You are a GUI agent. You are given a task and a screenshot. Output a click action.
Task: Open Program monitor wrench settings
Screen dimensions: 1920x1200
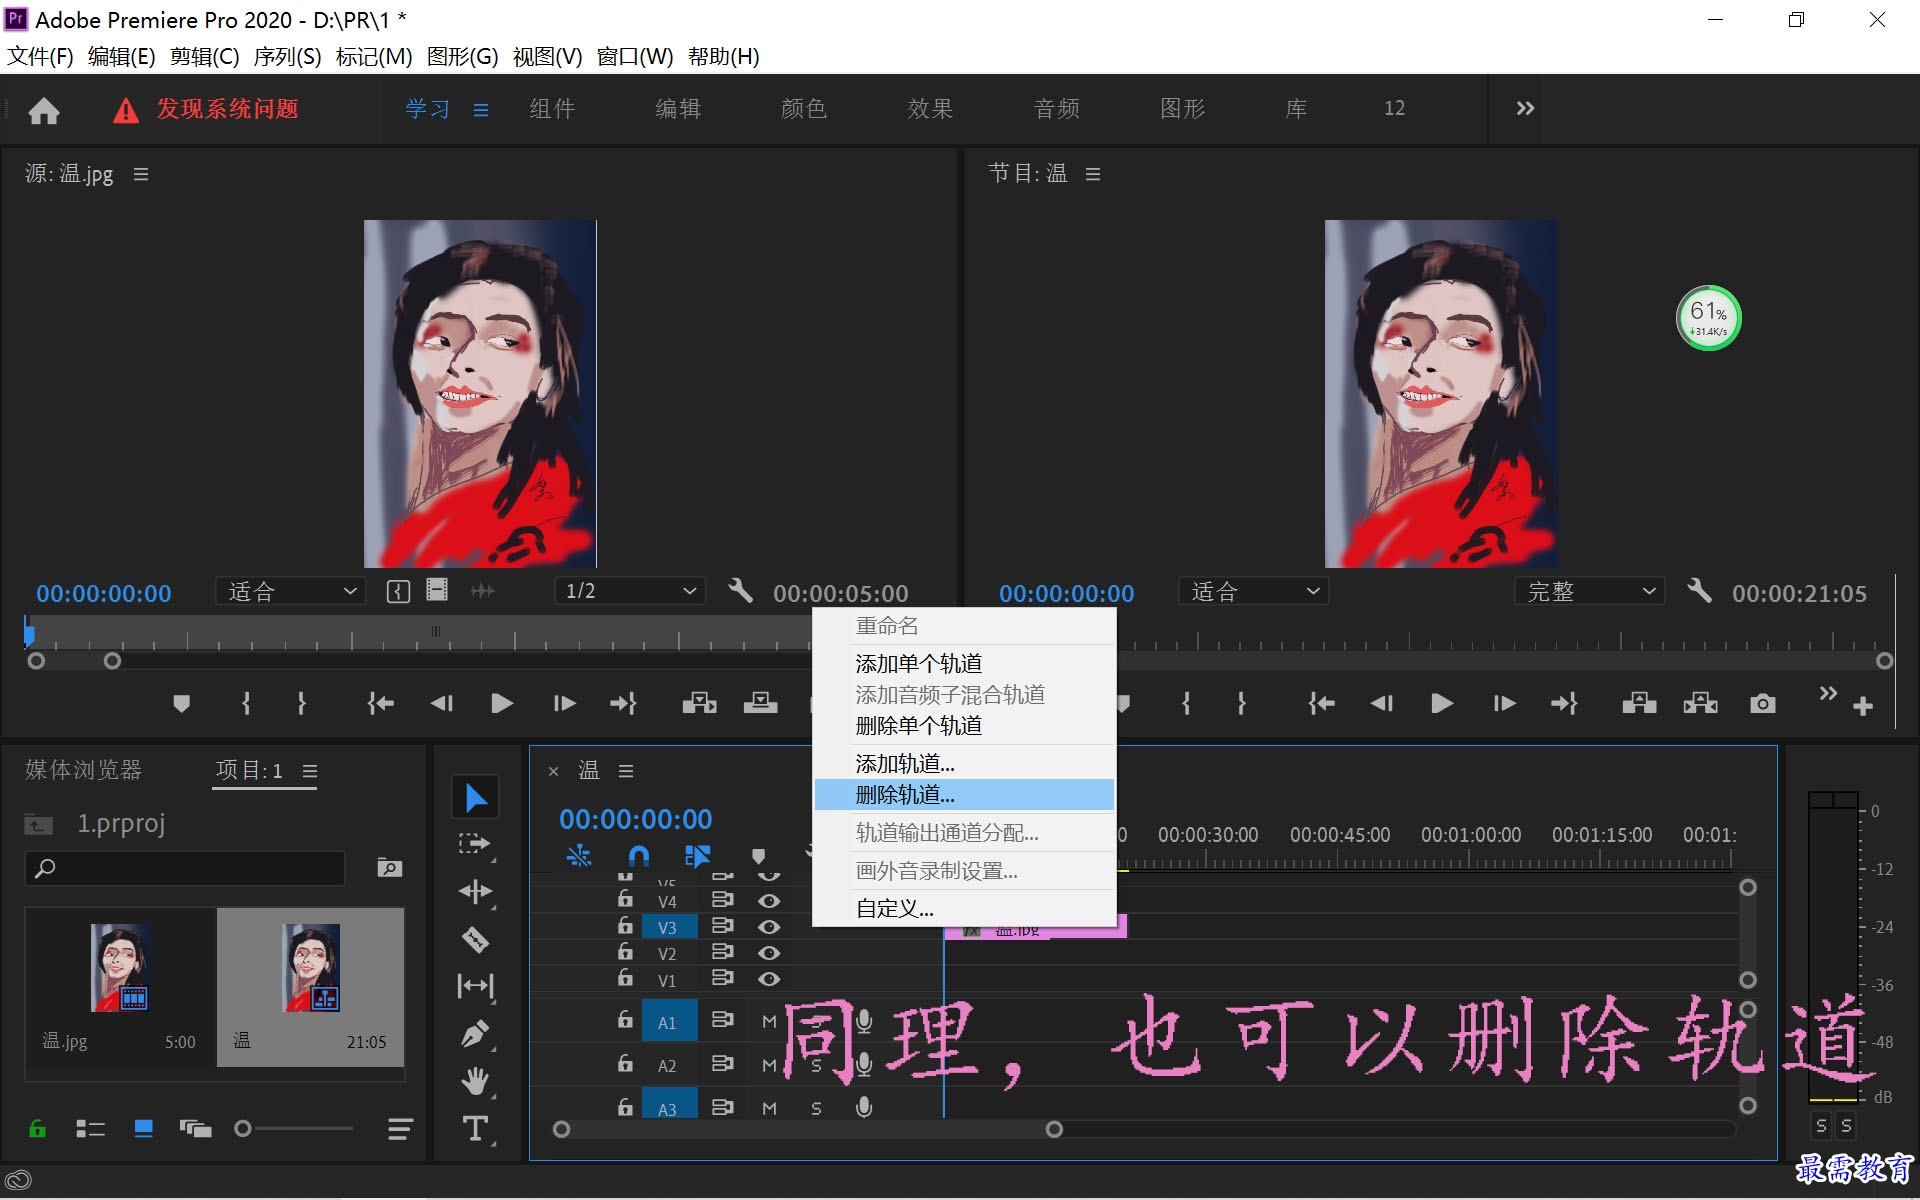pyautogui.click(x=1699, y=591)
